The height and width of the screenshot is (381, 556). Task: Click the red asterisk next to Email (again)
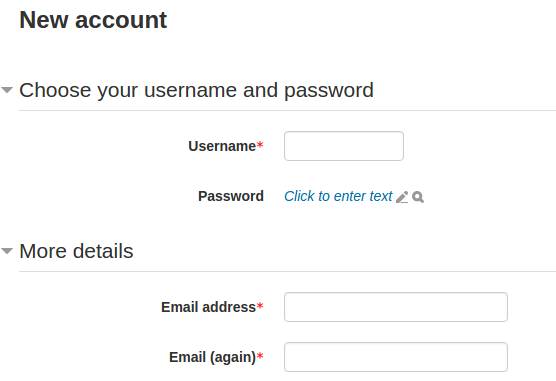[x=260, y=356]
